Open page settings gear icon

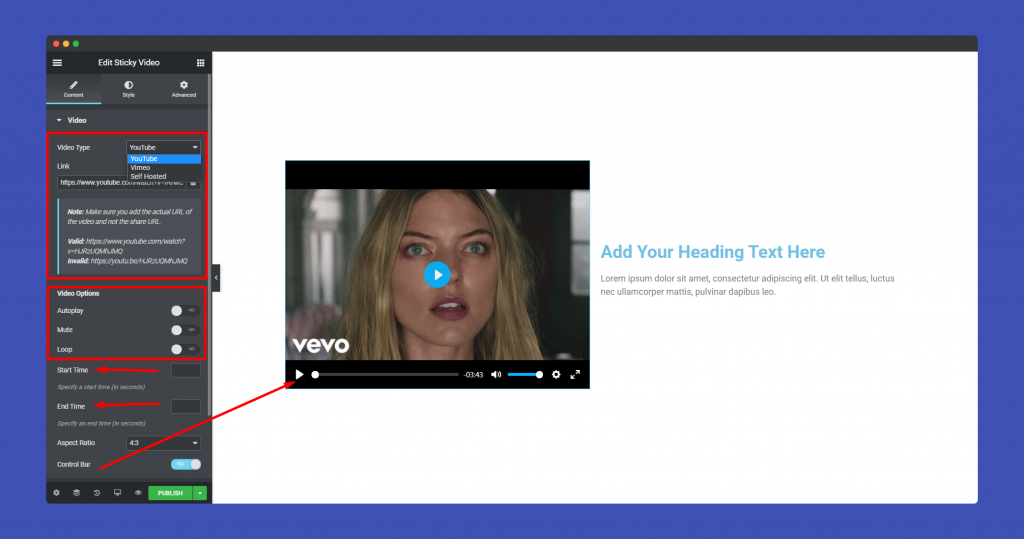tap(56, 493)
